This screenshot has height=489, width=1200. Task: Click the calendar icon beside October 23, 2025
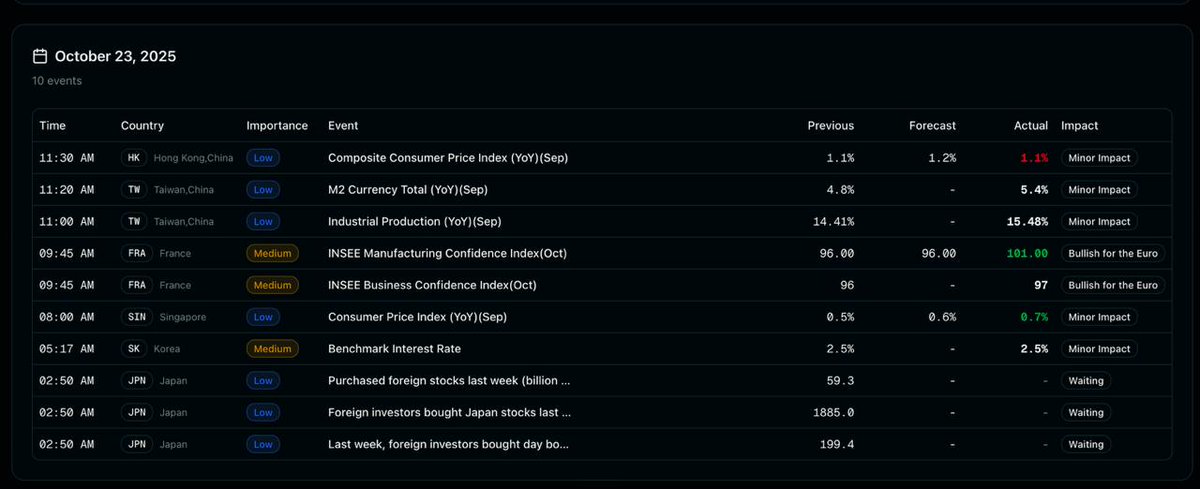point(40,56)
